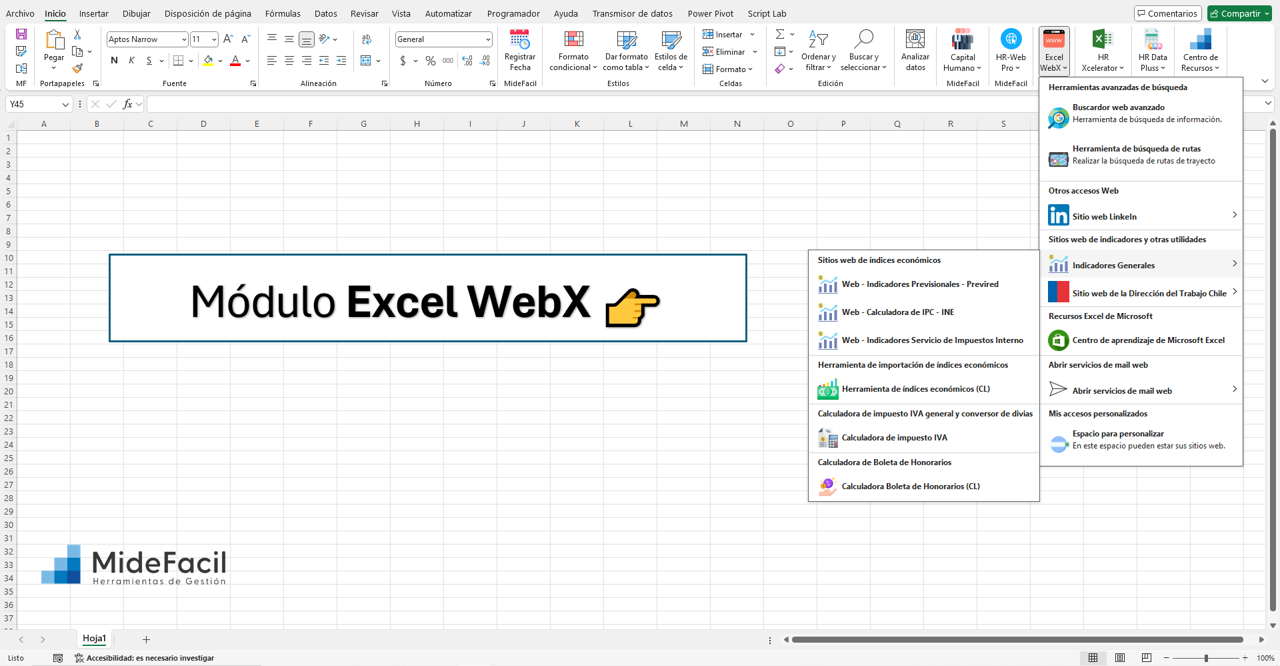The image size is (1280, 666).
Task: Open Espacio para personalizar entry
Action: click(1141, 440)
